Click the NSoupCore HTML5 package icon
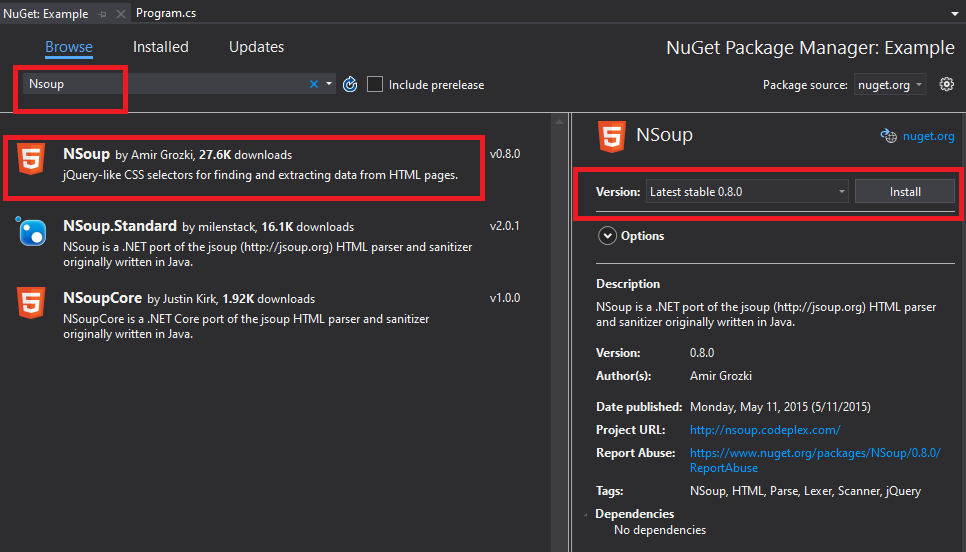This screenshot has width=966, height=552. point(31,302)
